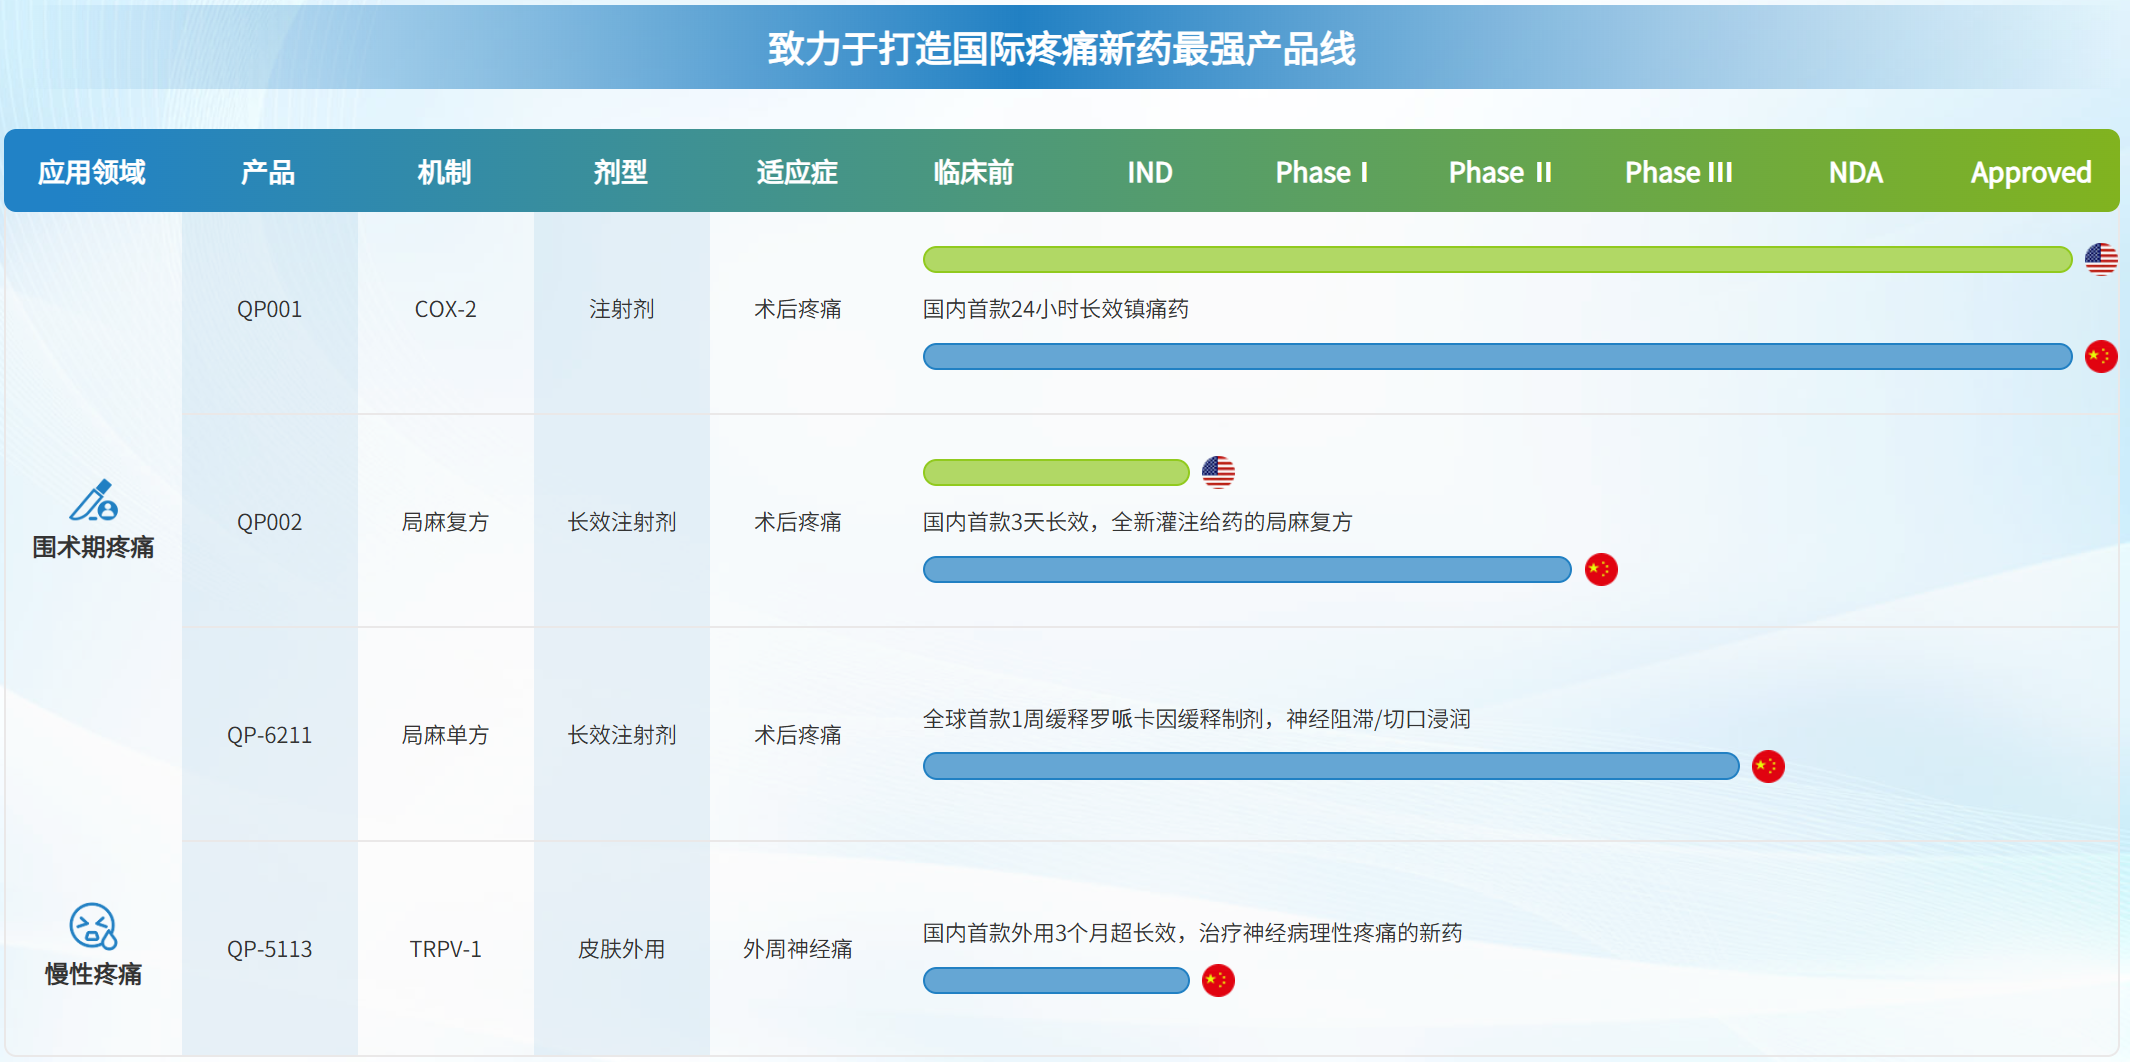
Task: Click the short blue progress bar for QP-5113
Action: point(1055,981)
